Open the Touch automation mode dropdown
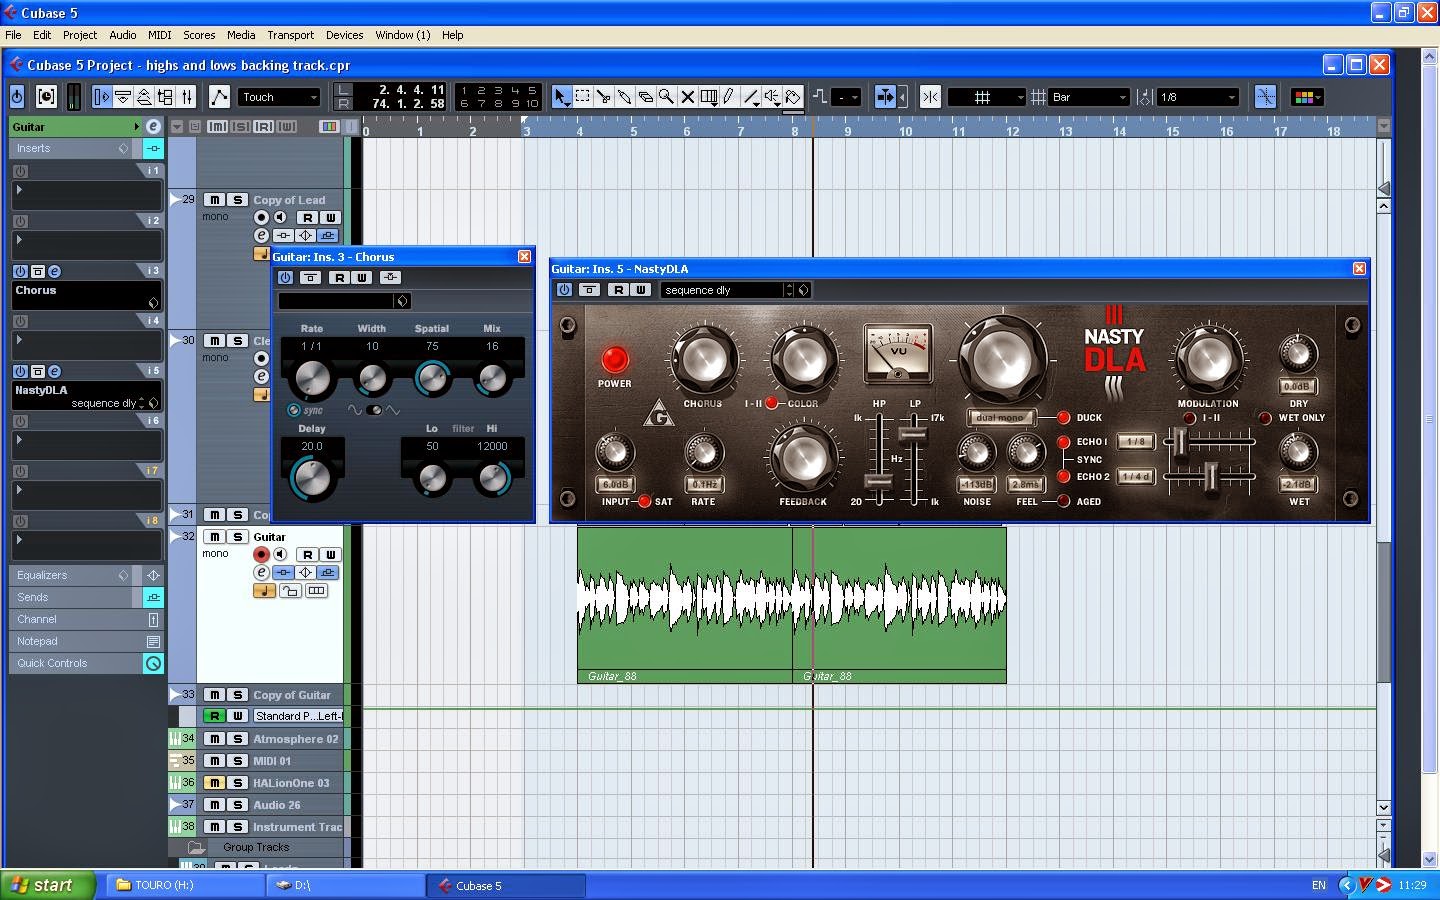The image size is (1440, 900). point(279,97)
